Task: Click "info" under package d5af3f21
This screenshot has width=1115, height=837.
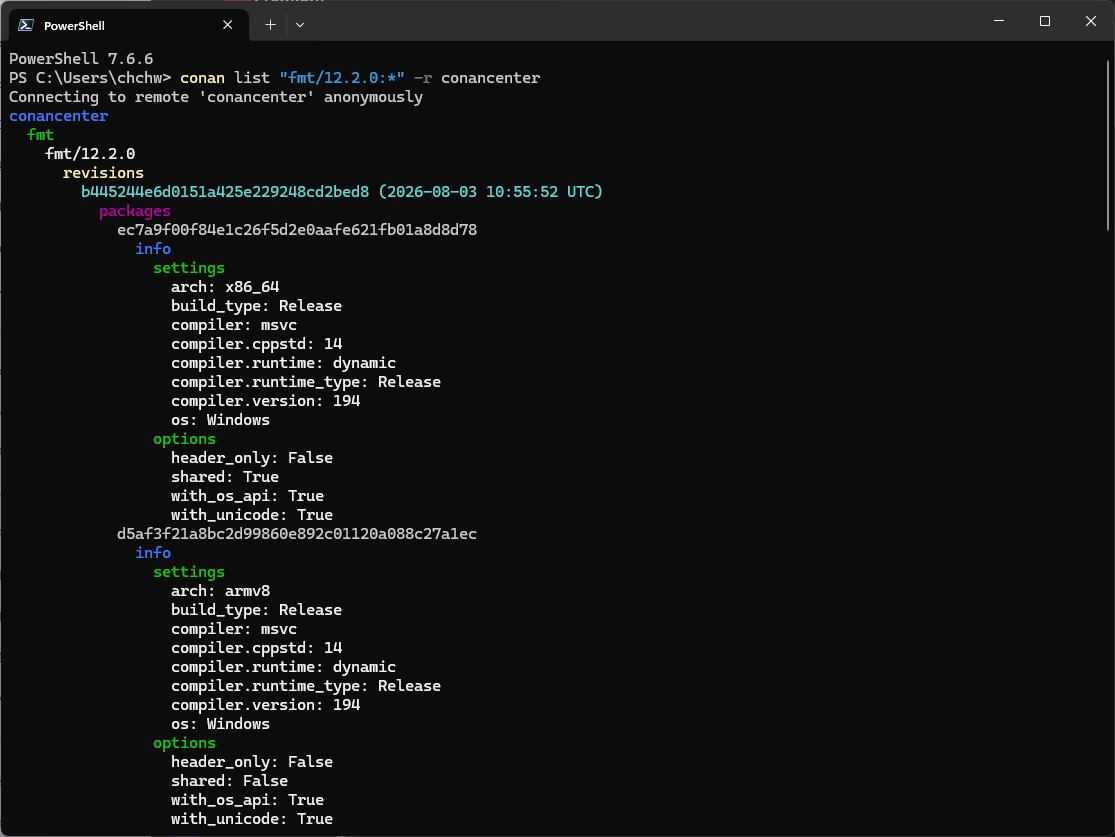Action: point(153,553)
